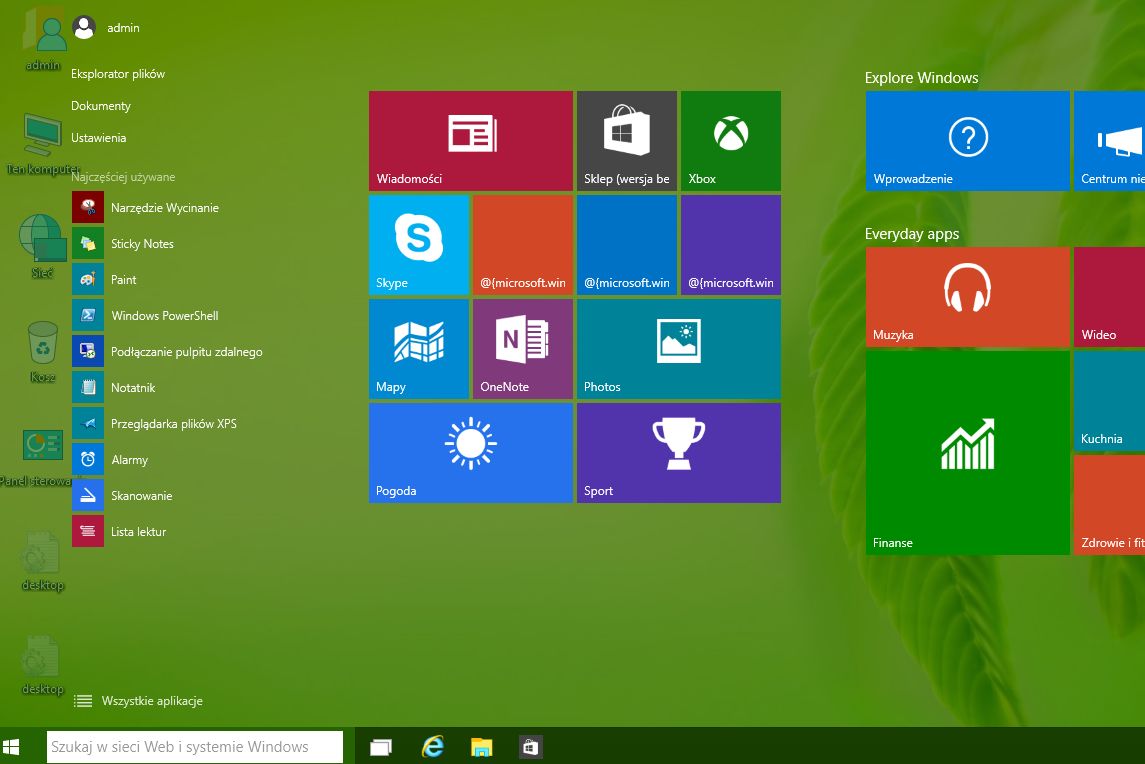Launch Narzędzie Wycinanie snipping tool
The image size is (1145, 764).
point(164,207)
